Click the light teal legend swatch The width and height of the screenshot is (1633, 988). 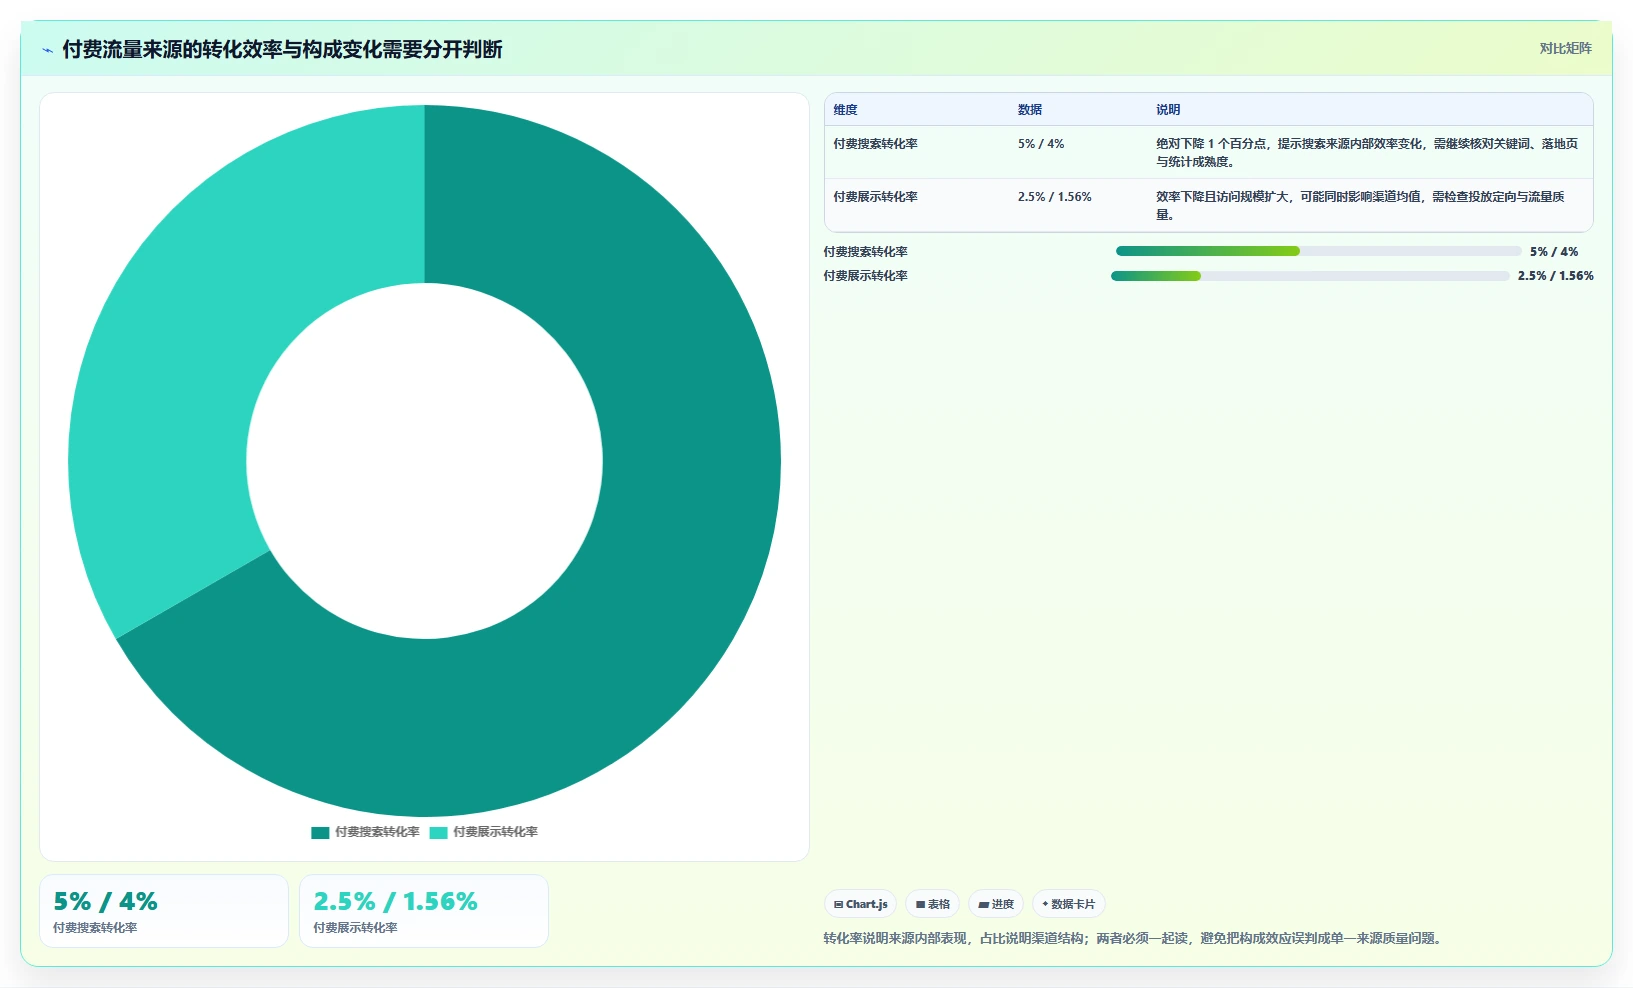pos(438,832)
